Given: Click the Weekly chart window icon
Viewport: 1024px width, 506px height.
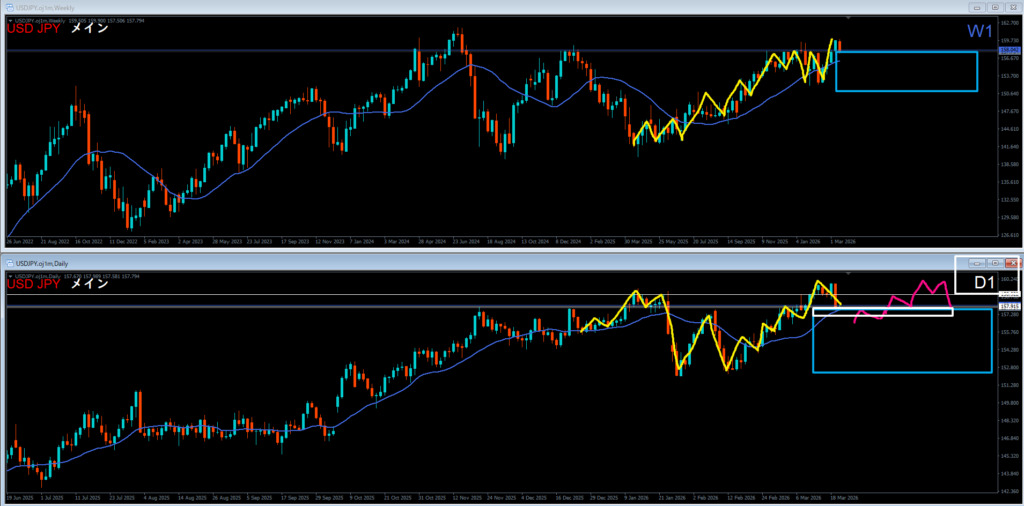Looking at the screenshot, I should [7, 8].
